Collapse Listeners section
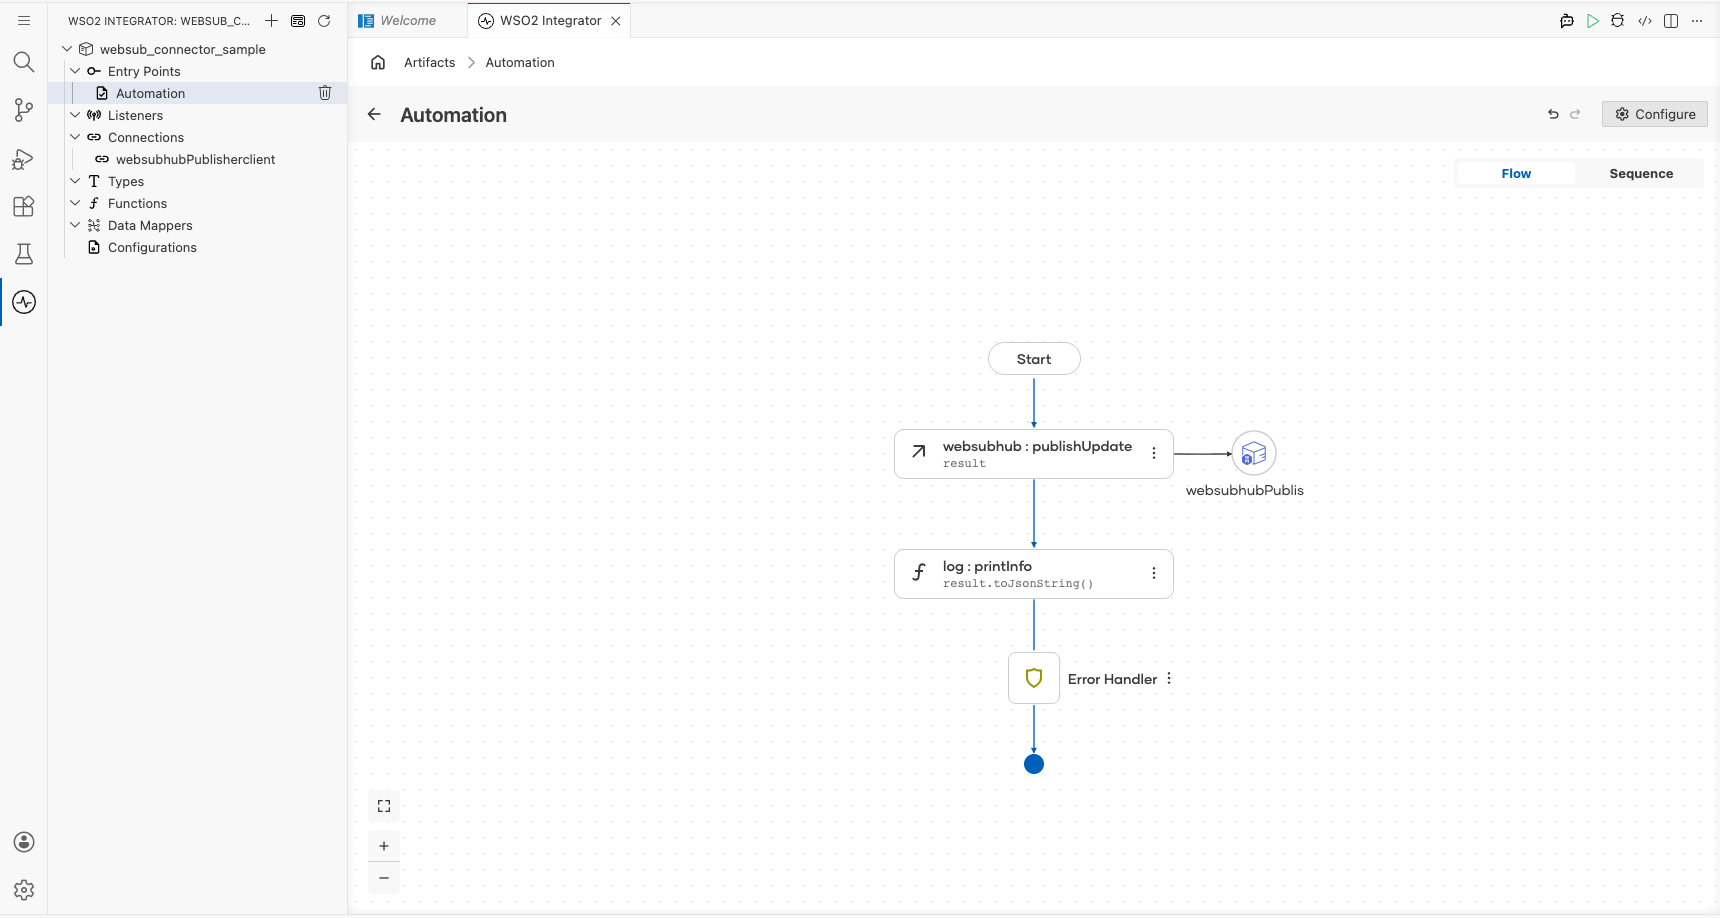The height and width of the screenshot is (918, 1720). [75, 115]
